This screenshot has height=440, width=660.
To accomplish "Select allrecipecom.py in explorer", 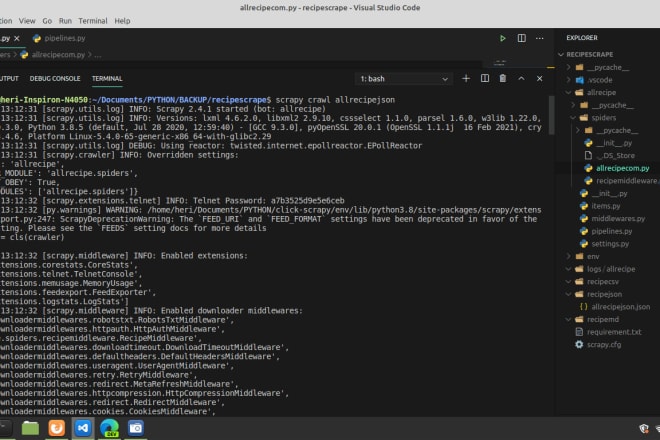I will coord(623,168).
